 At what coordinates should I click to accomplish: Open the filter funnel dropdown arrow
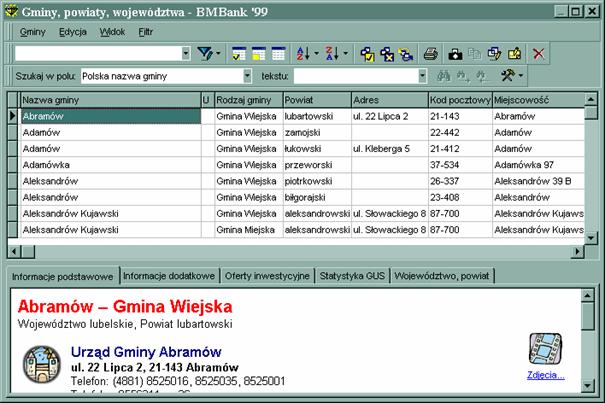218,54
